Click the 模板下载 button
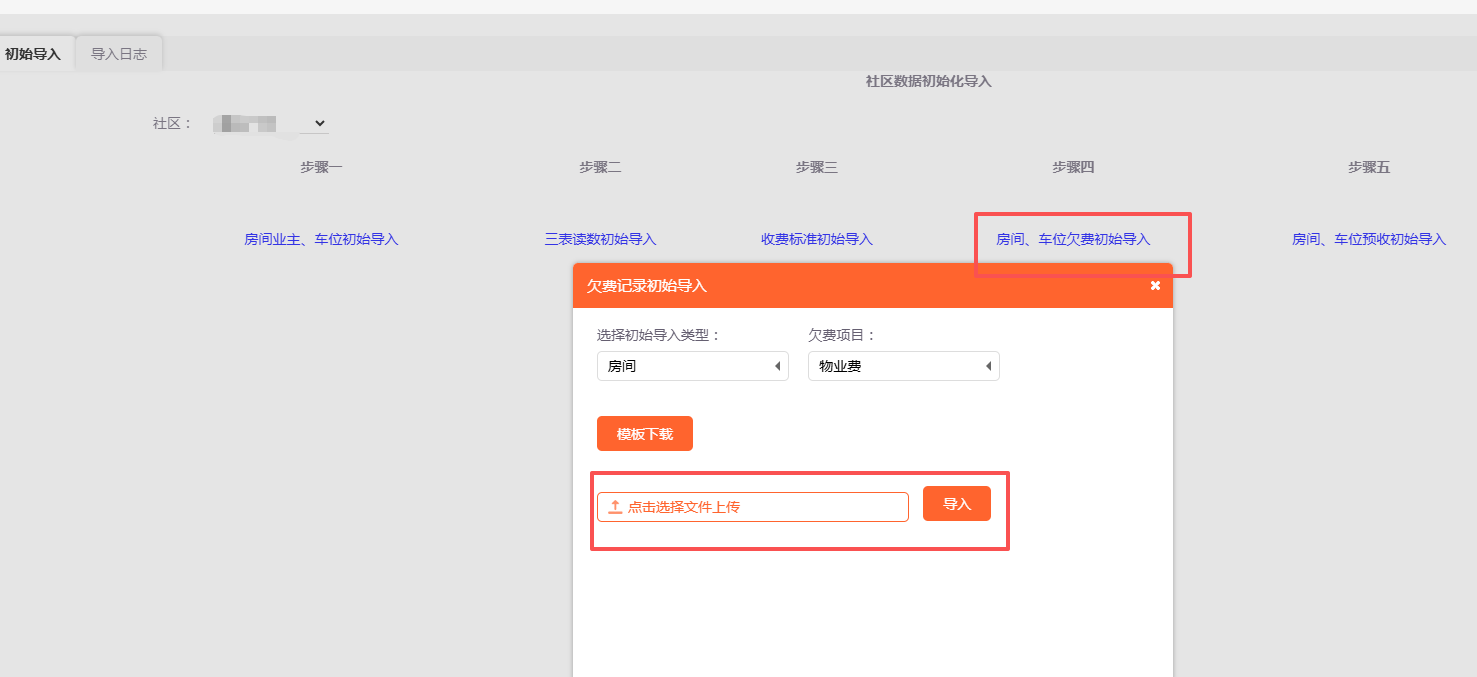 coord(644,434)
